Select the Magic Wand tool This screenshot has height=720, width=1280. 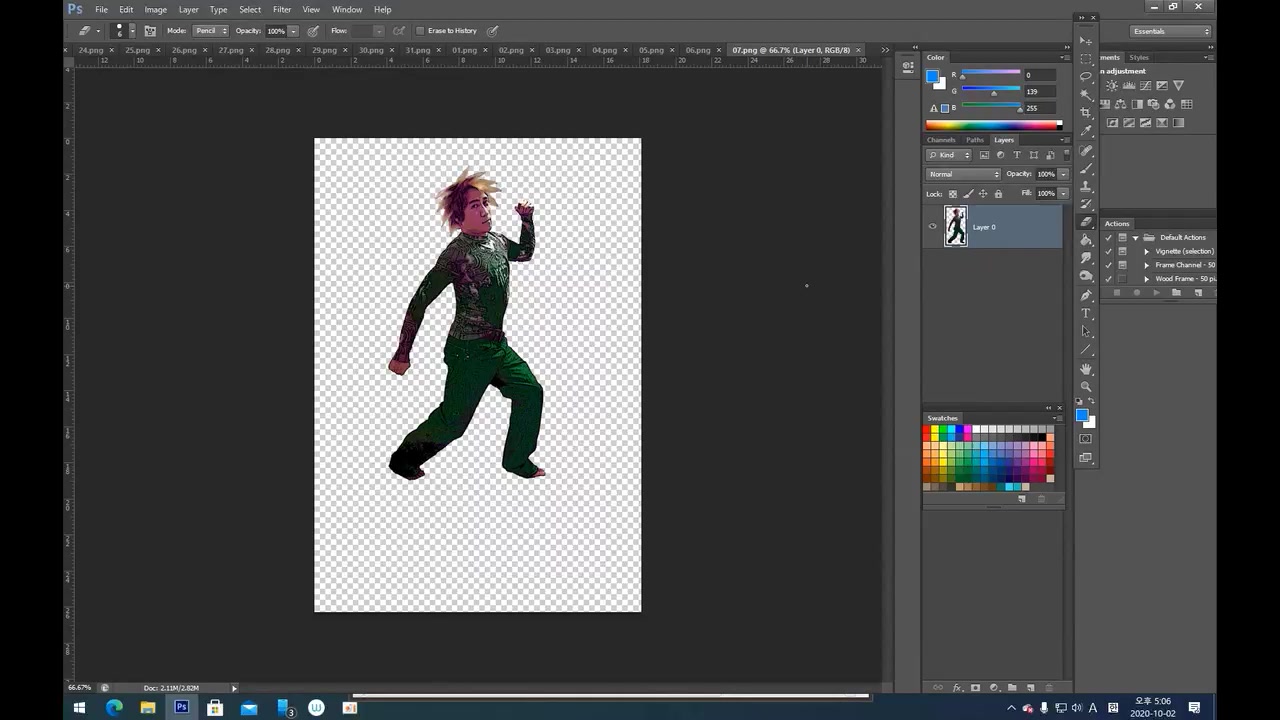pos(1086,95)
